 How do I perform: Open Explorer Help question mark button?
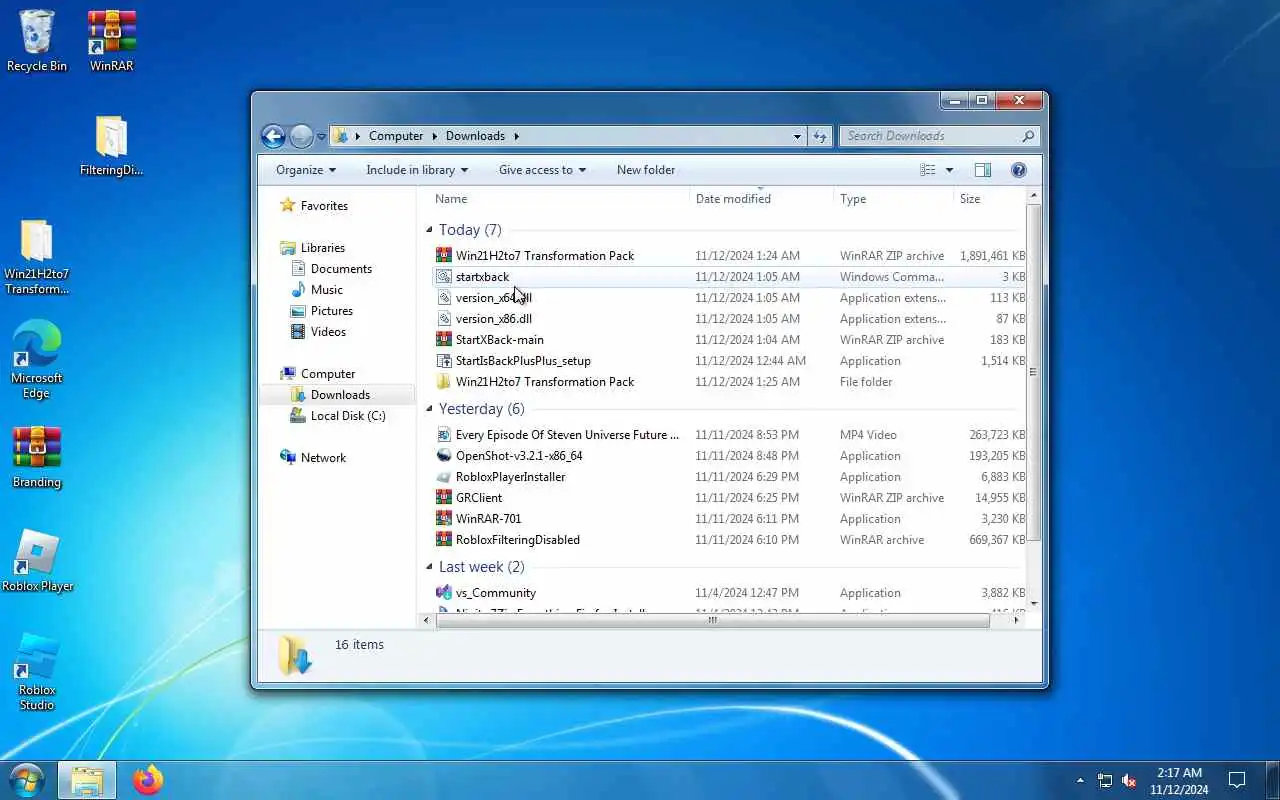(1019, 170)
